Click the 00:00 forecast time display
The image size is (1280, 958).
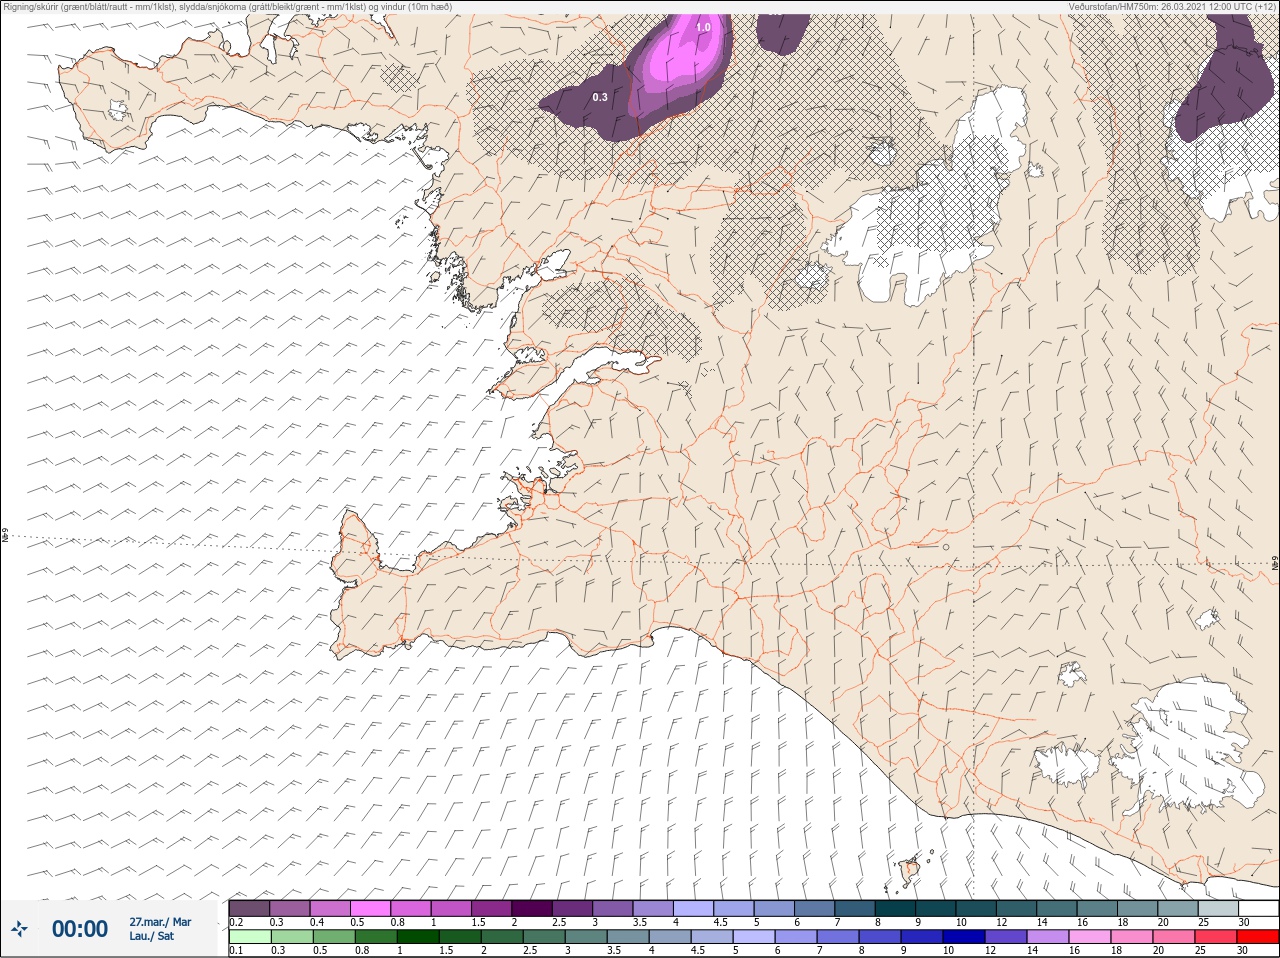pyautogui.click(x=80, y=929)
